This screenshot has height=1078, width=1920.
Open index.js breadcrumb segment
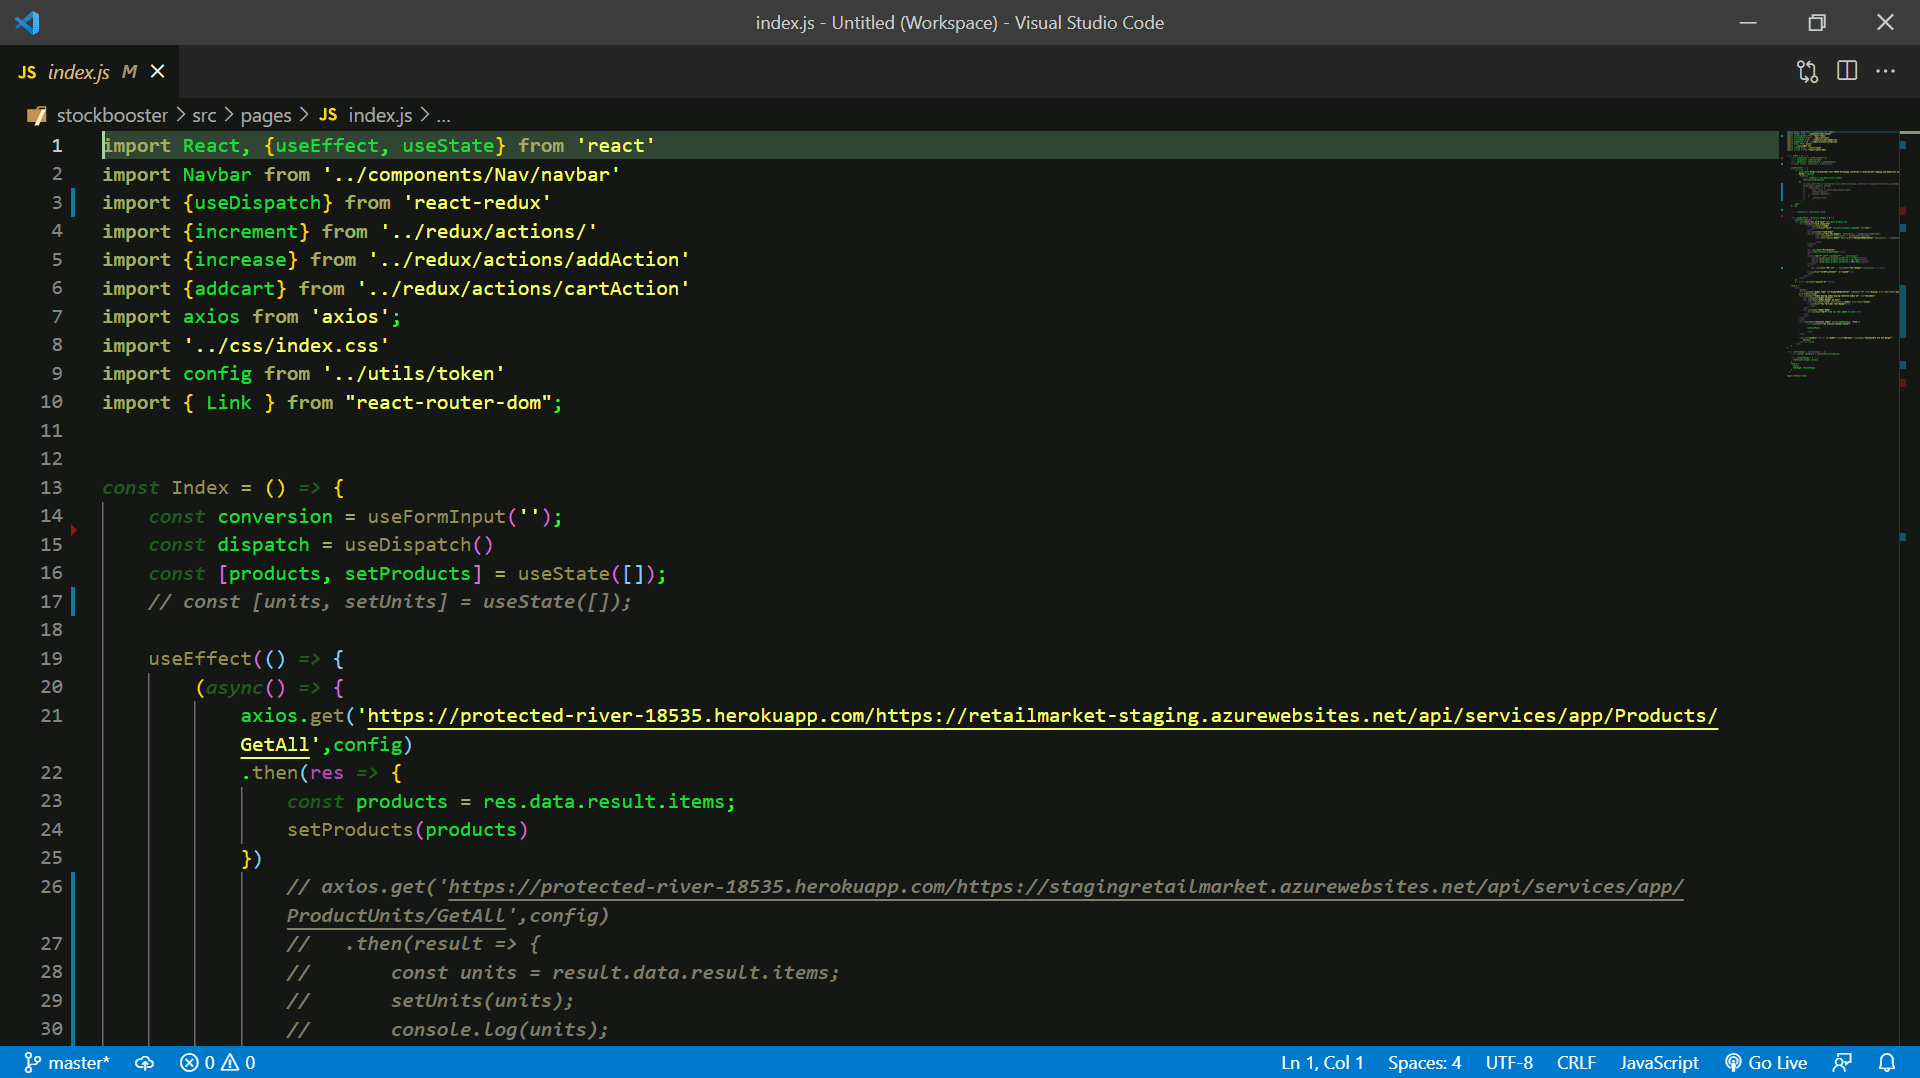pos(380,115)
